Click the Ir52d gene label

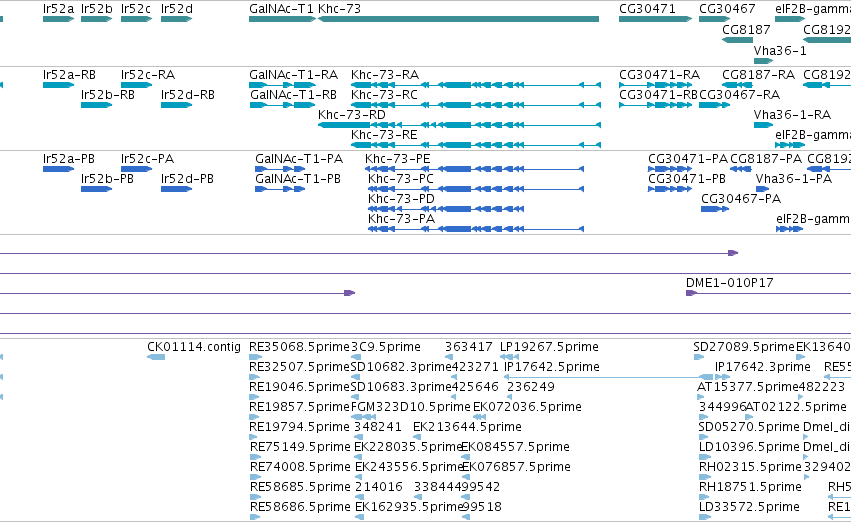click(x=177, y=9)
